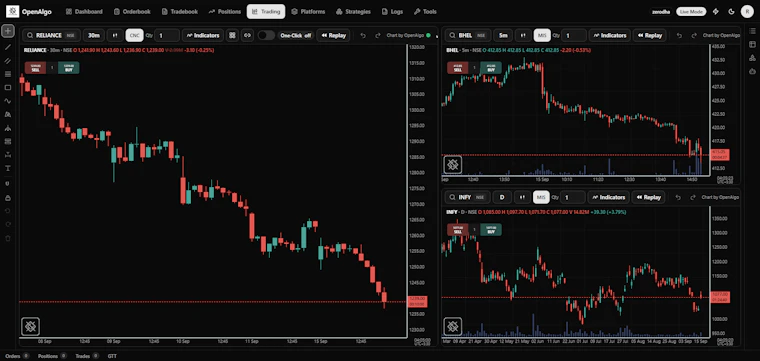Open the Platforms tab
The width and height of the screenshot is (760, 361).
(x=308, y=12)
